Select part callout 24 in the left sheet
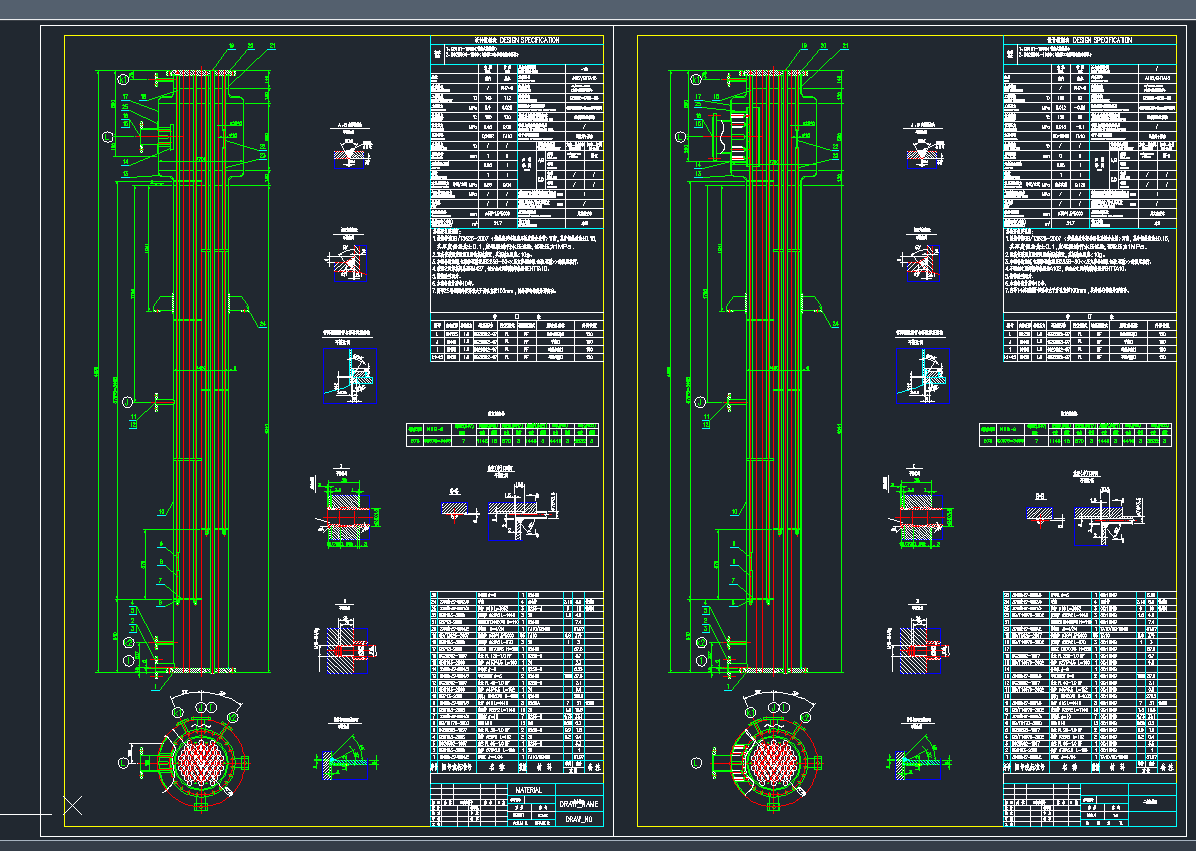The image size is (1196, 851). point(264,324)
